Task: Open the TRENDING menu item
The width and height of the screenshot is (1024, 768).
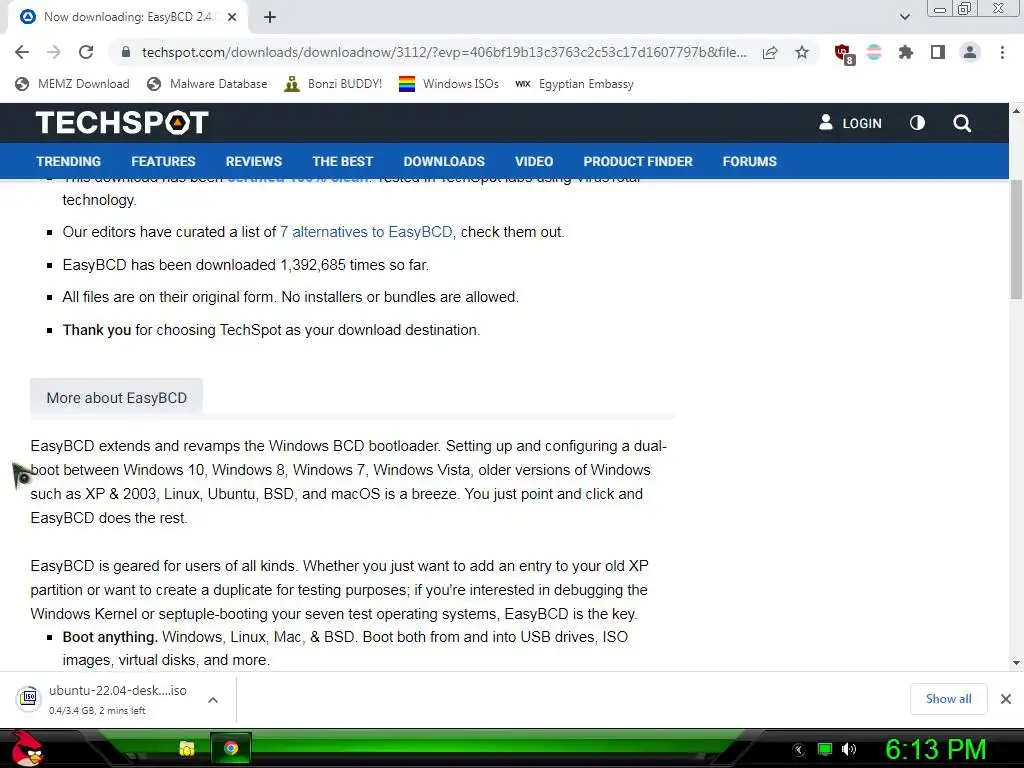Action: coord(69,161)
